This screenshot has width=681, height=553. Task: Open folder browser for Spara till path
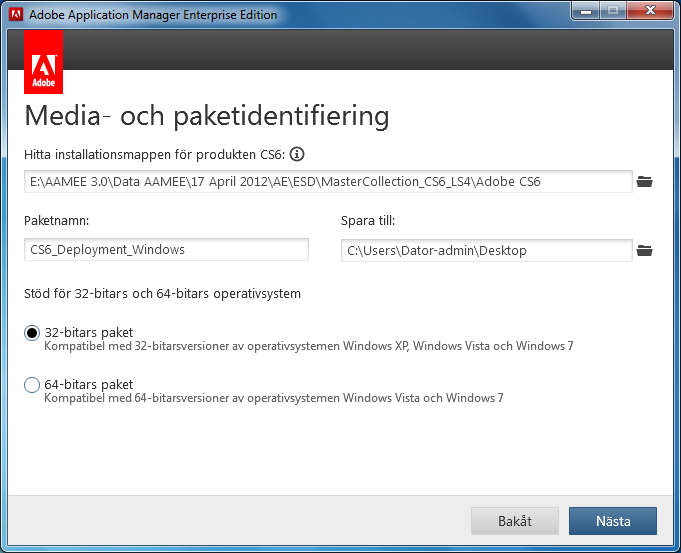pyautogui.click(x=645, y=251)
